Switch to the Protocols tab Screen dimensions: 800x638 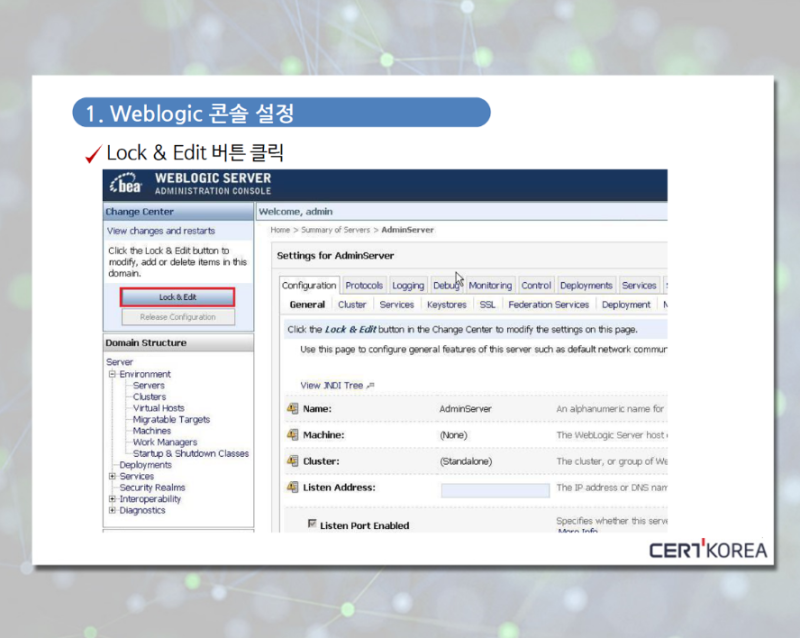tap(363, 285)
